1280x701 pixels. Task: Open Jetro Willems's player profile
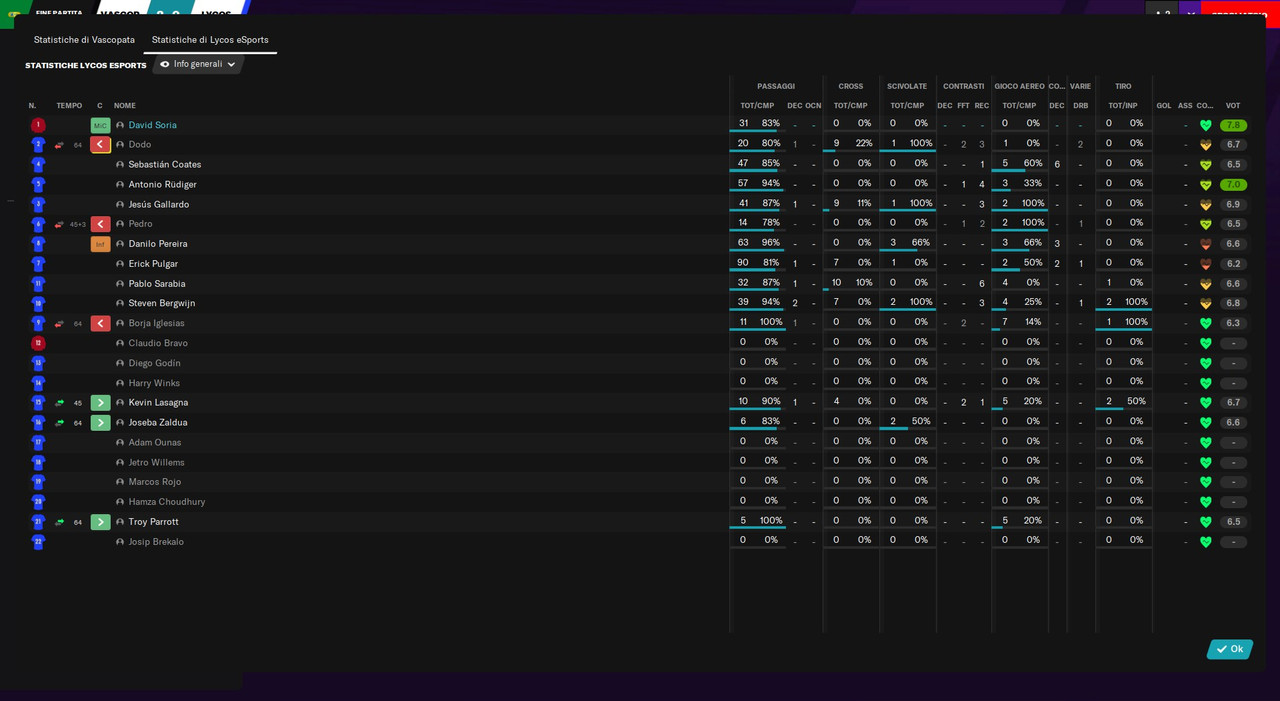click(x=156, y=462)
